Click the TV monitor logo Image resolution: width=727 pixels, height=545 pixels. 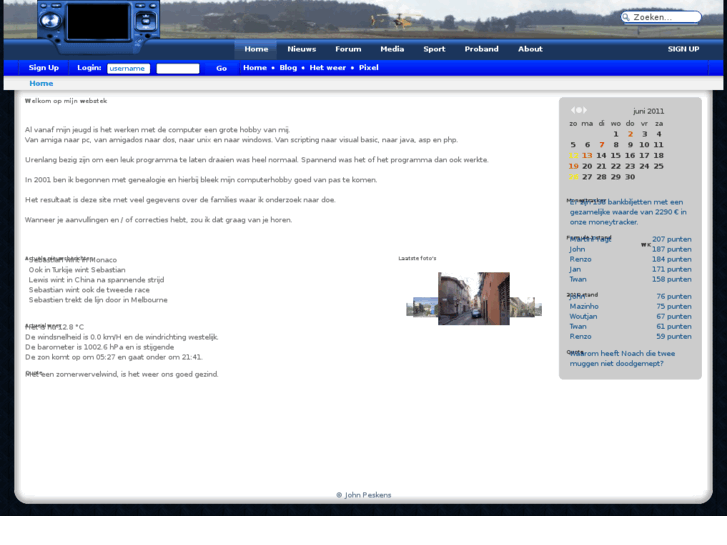click(x=98, y=22)
